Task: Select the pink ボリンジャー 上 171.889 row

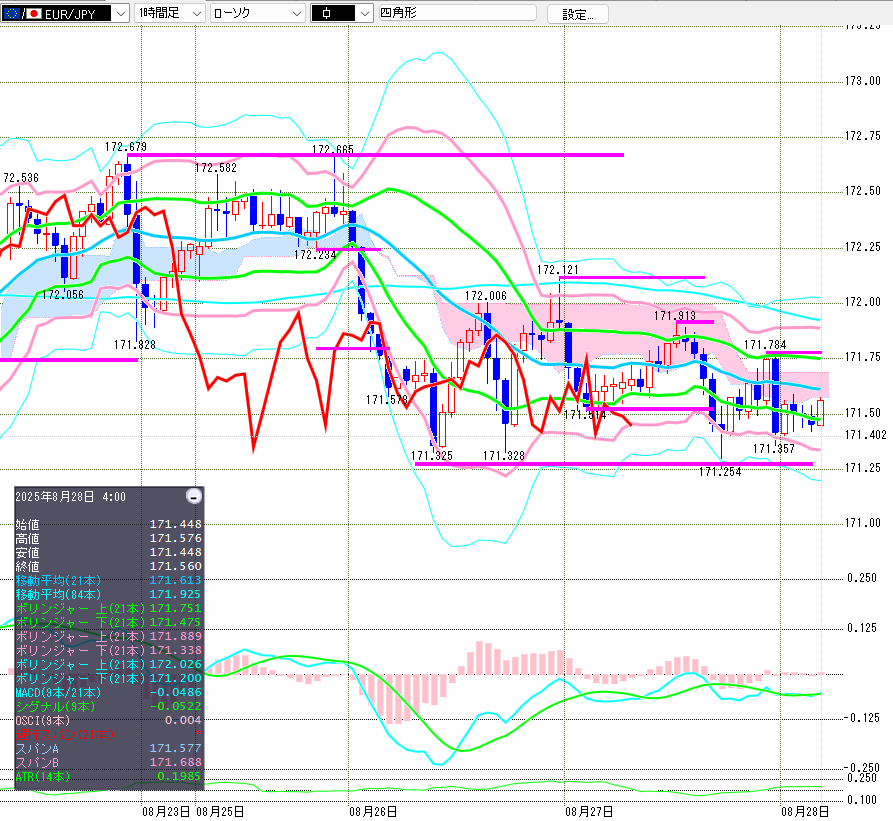Action: pyautogui.click(x=108, y=636)
